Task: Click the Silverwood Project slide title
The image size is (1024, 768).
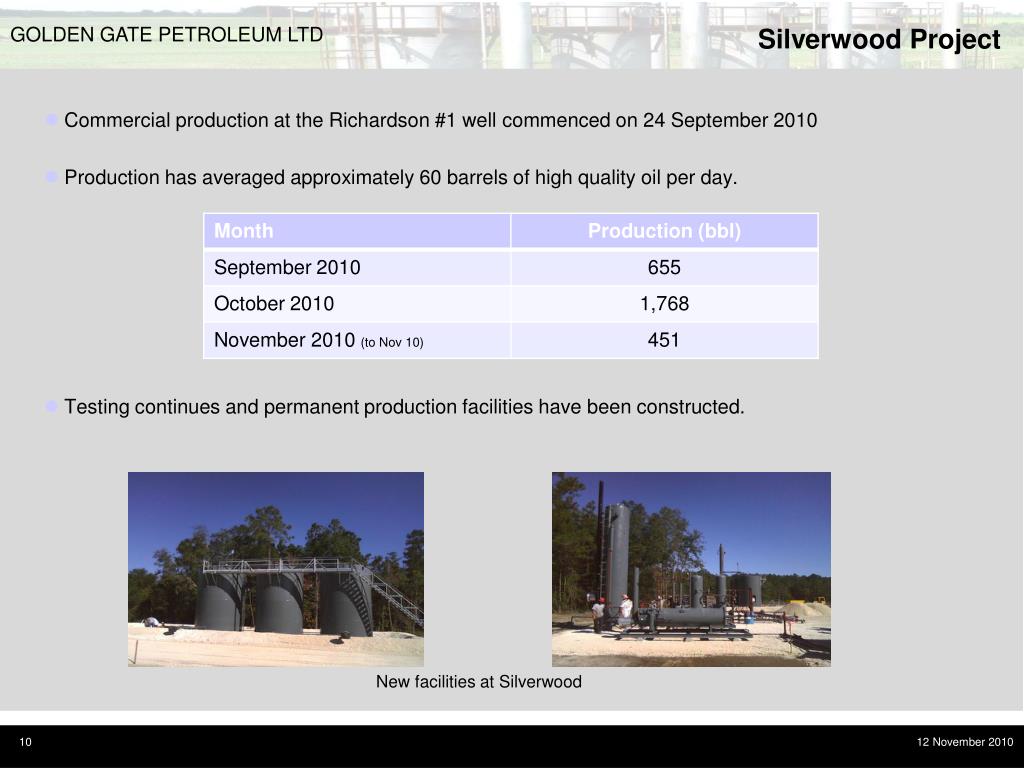Action: pos(879,39)
